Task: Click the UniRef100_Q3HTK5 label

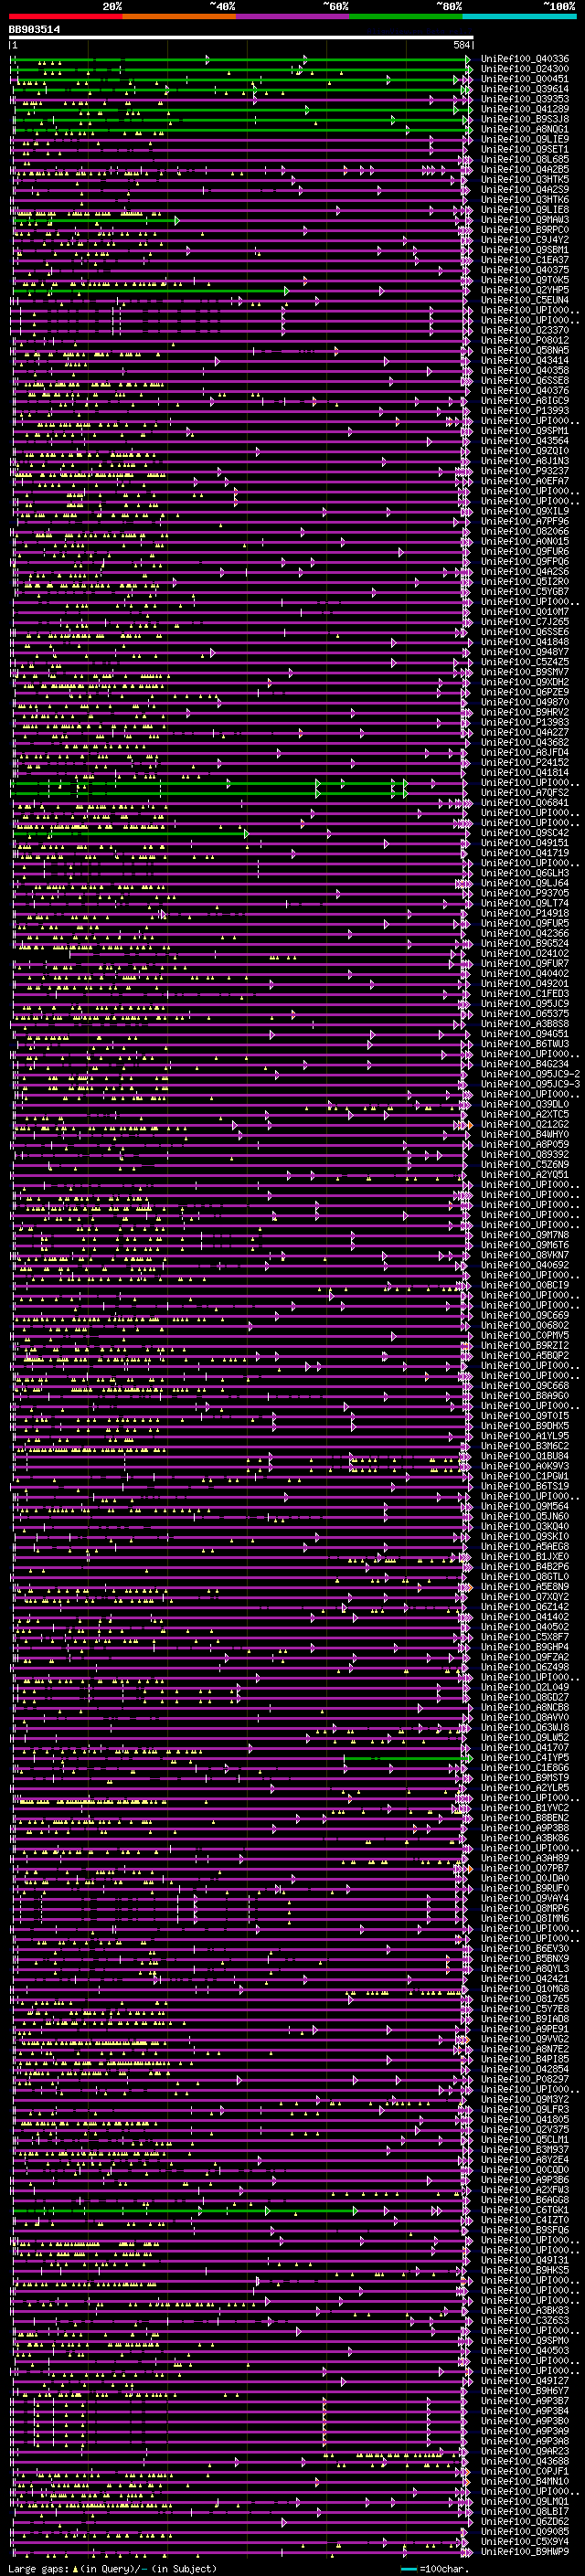Action: pyautogui.click(x=525, y=180)
